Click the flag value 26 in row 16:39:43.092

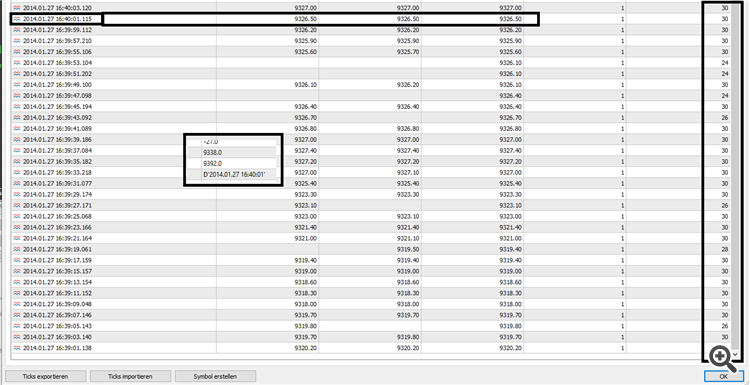tap(725, 118)
